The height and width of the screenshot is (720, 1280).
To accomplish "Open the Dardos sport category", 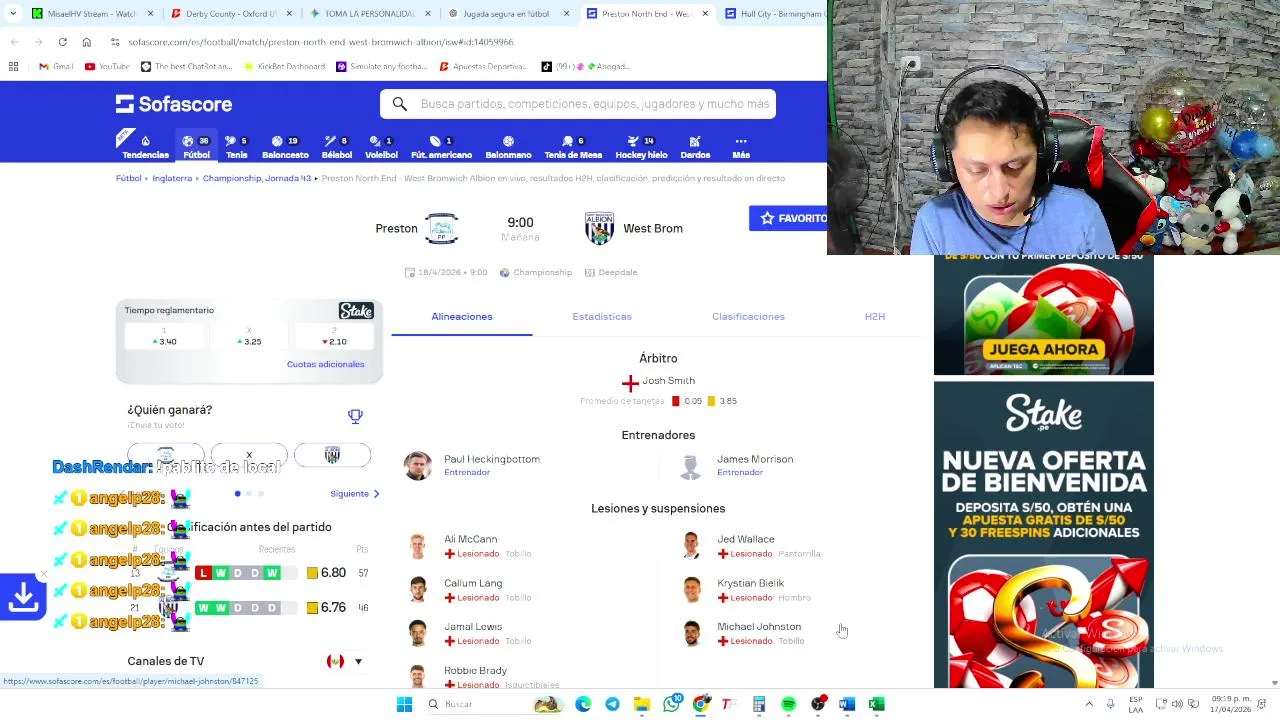I will (x=695, y=147).
